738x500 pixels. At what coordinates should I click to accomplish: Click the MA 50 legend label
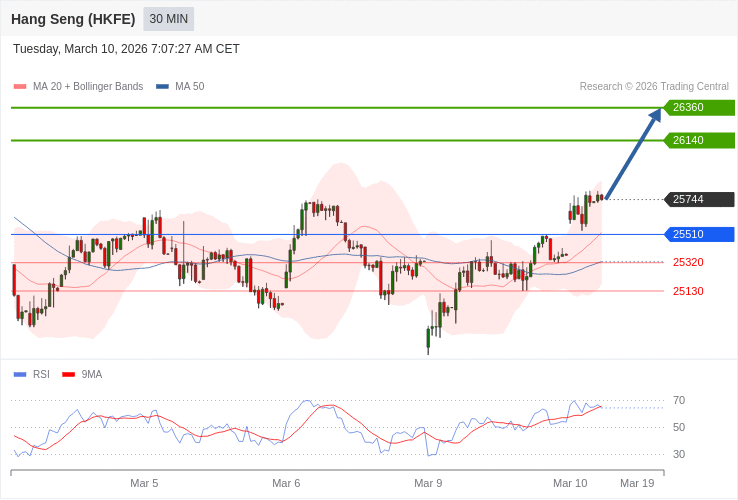coord(189,87)
